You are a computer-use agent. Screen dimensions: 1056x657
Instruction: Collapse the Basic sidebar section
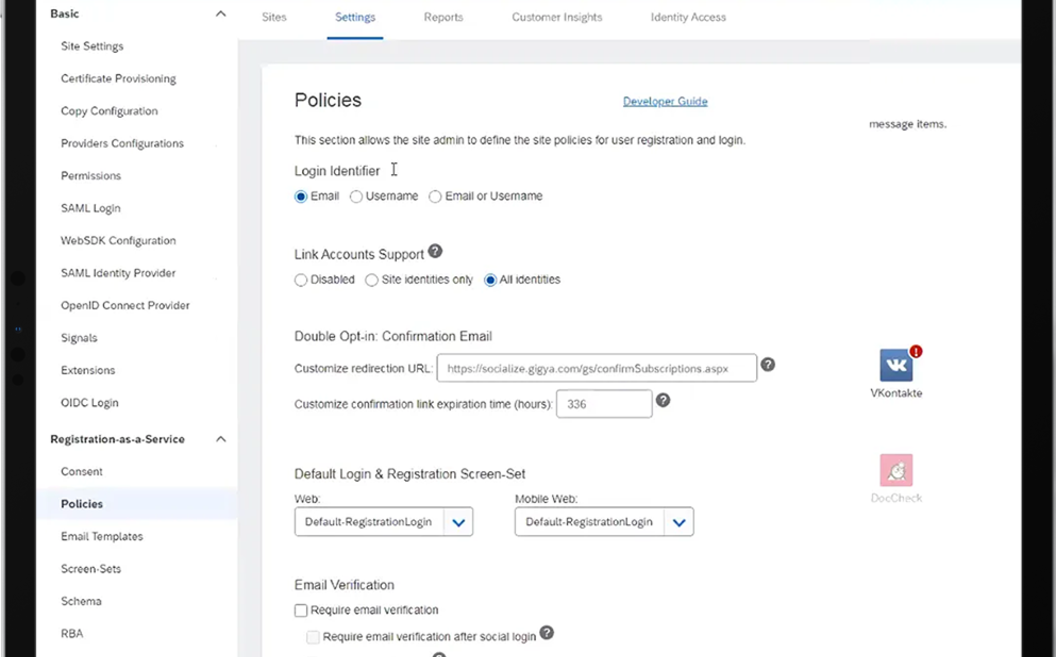pos(220,13)
